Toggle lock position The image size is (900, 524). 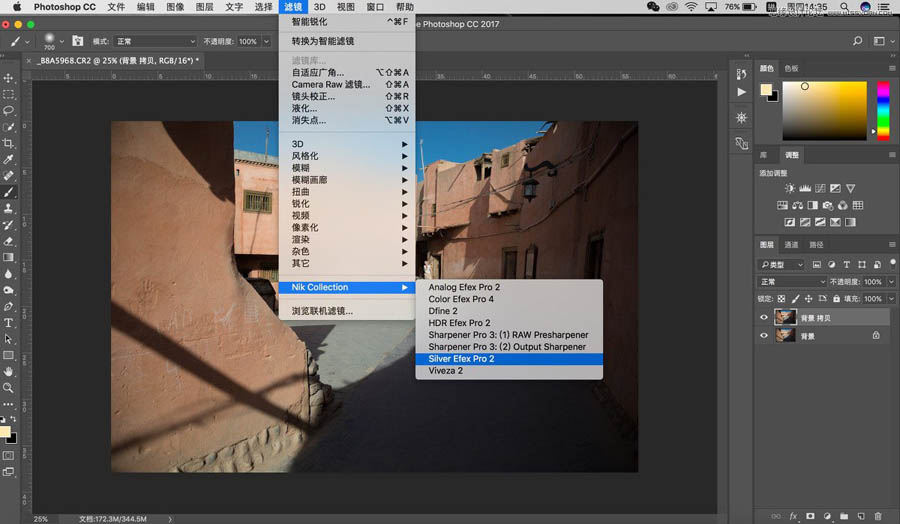[808, 298]
